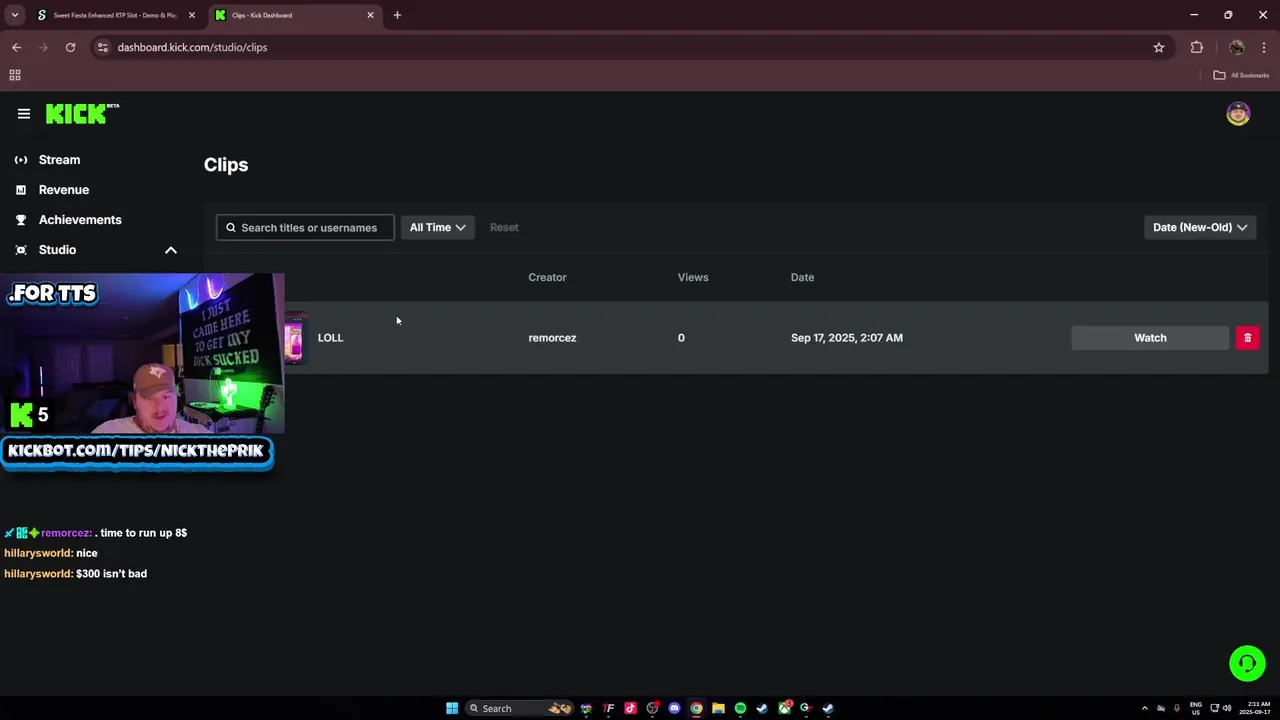Click the Revenue chart icon in sidebar

point(21,190)
